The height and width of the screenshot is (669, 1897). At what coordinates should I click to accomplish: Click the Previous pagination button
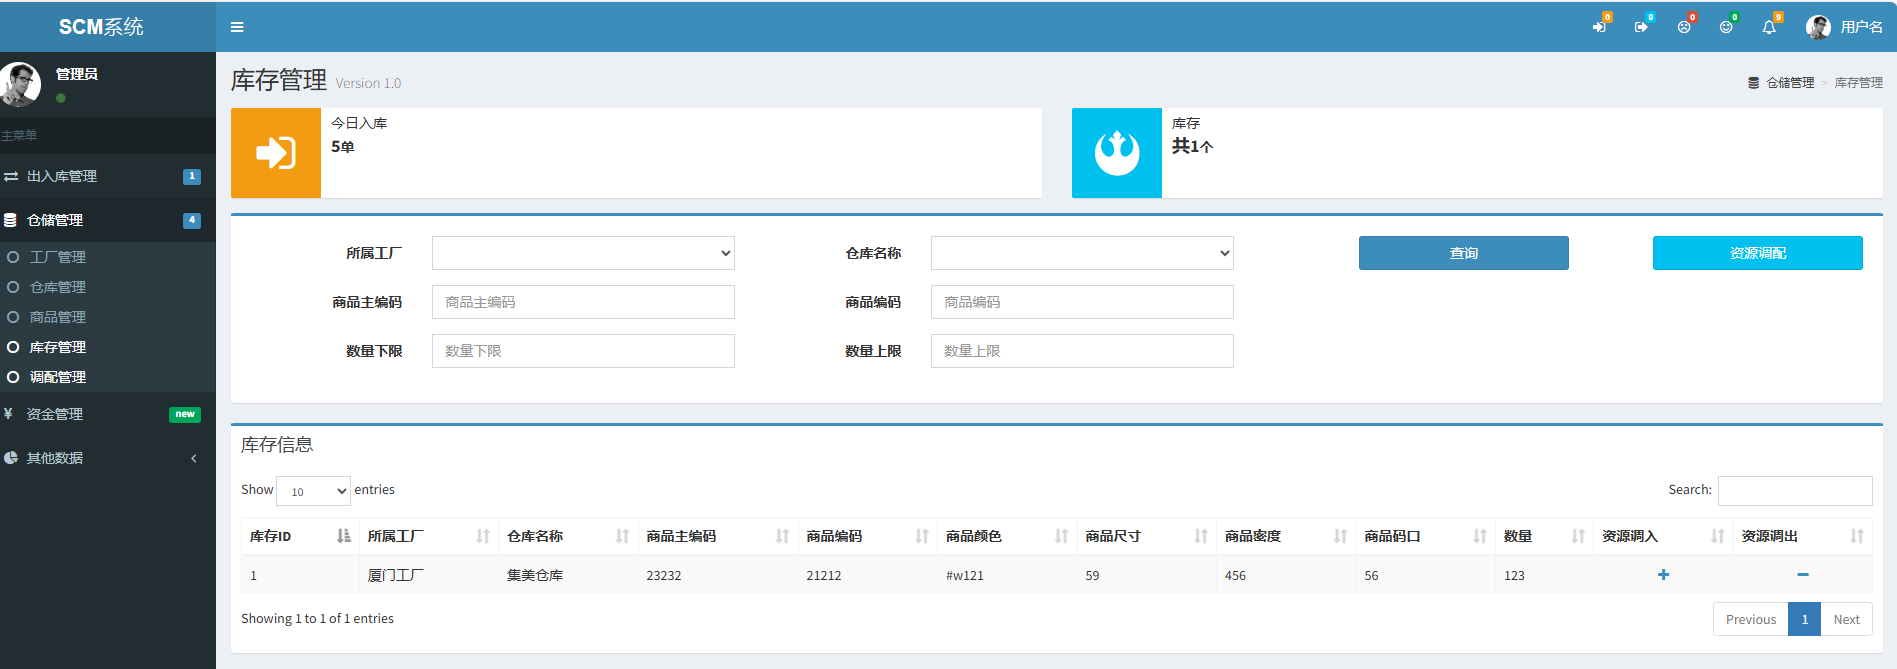pyautogui.click(x=1751, y=619)
